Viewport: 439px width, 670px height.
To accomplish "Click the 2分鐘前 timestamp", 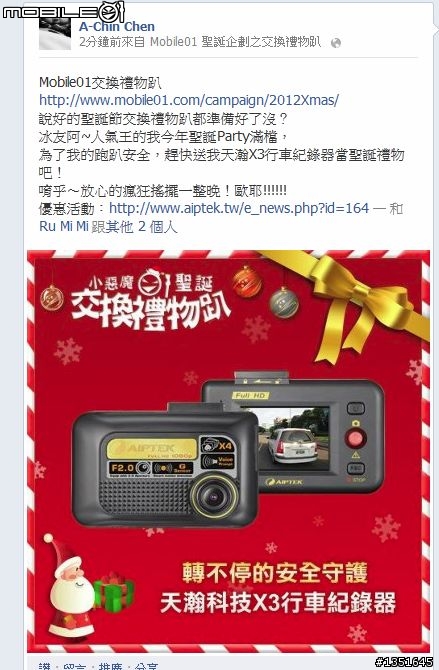I will pyautogui.click(x=100, y=42).
